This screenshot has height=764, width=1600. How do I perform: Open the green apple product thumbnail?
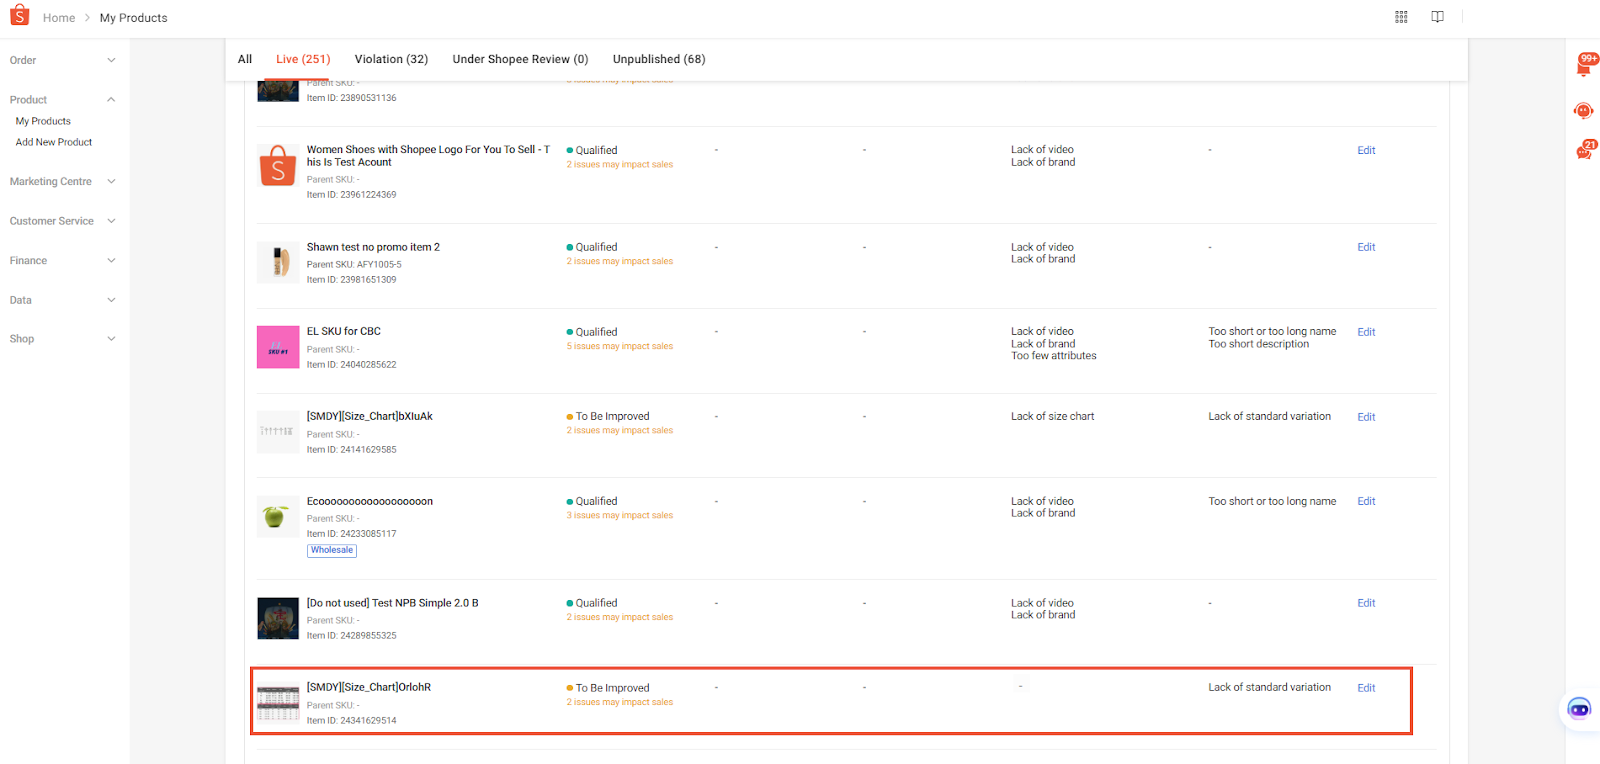pos(278,517)
